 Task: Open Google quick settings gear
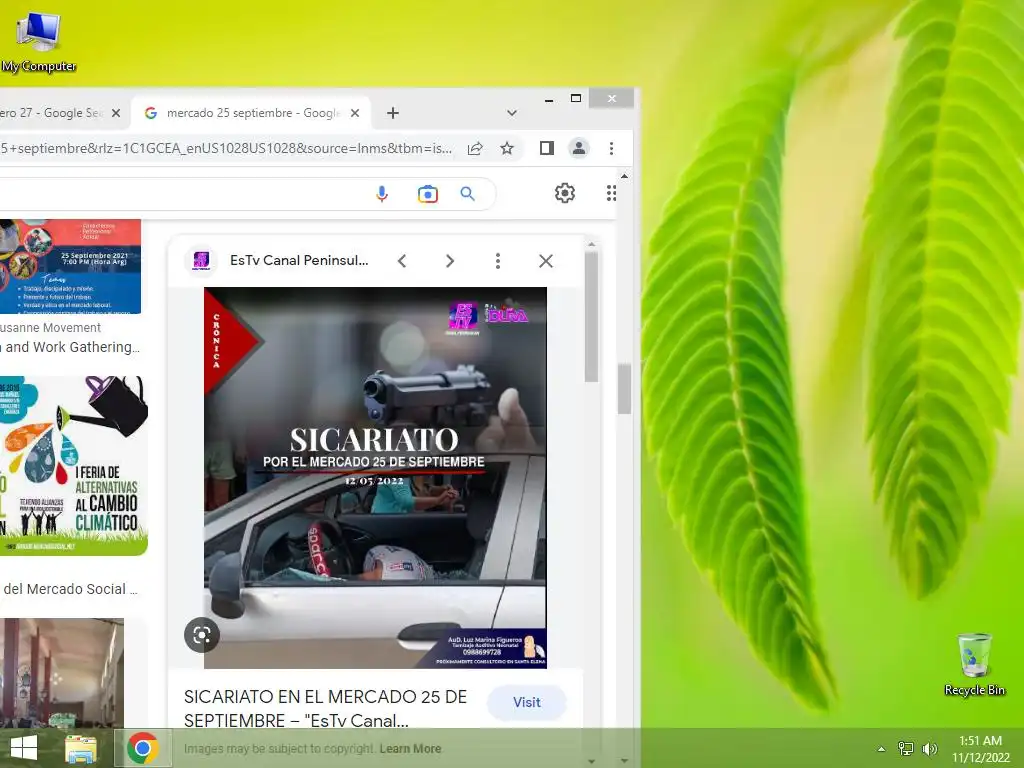(565, 193)
